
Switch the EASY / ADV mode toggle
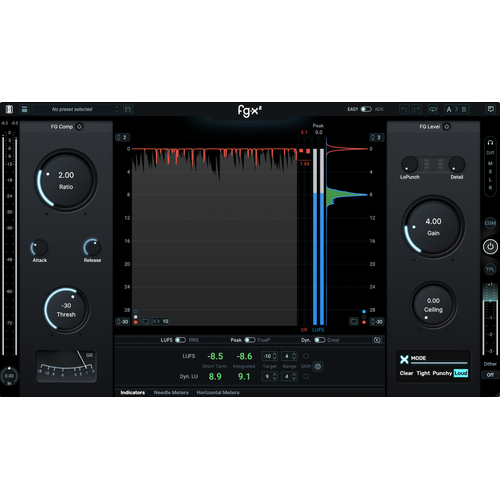[x=366, y=109]
